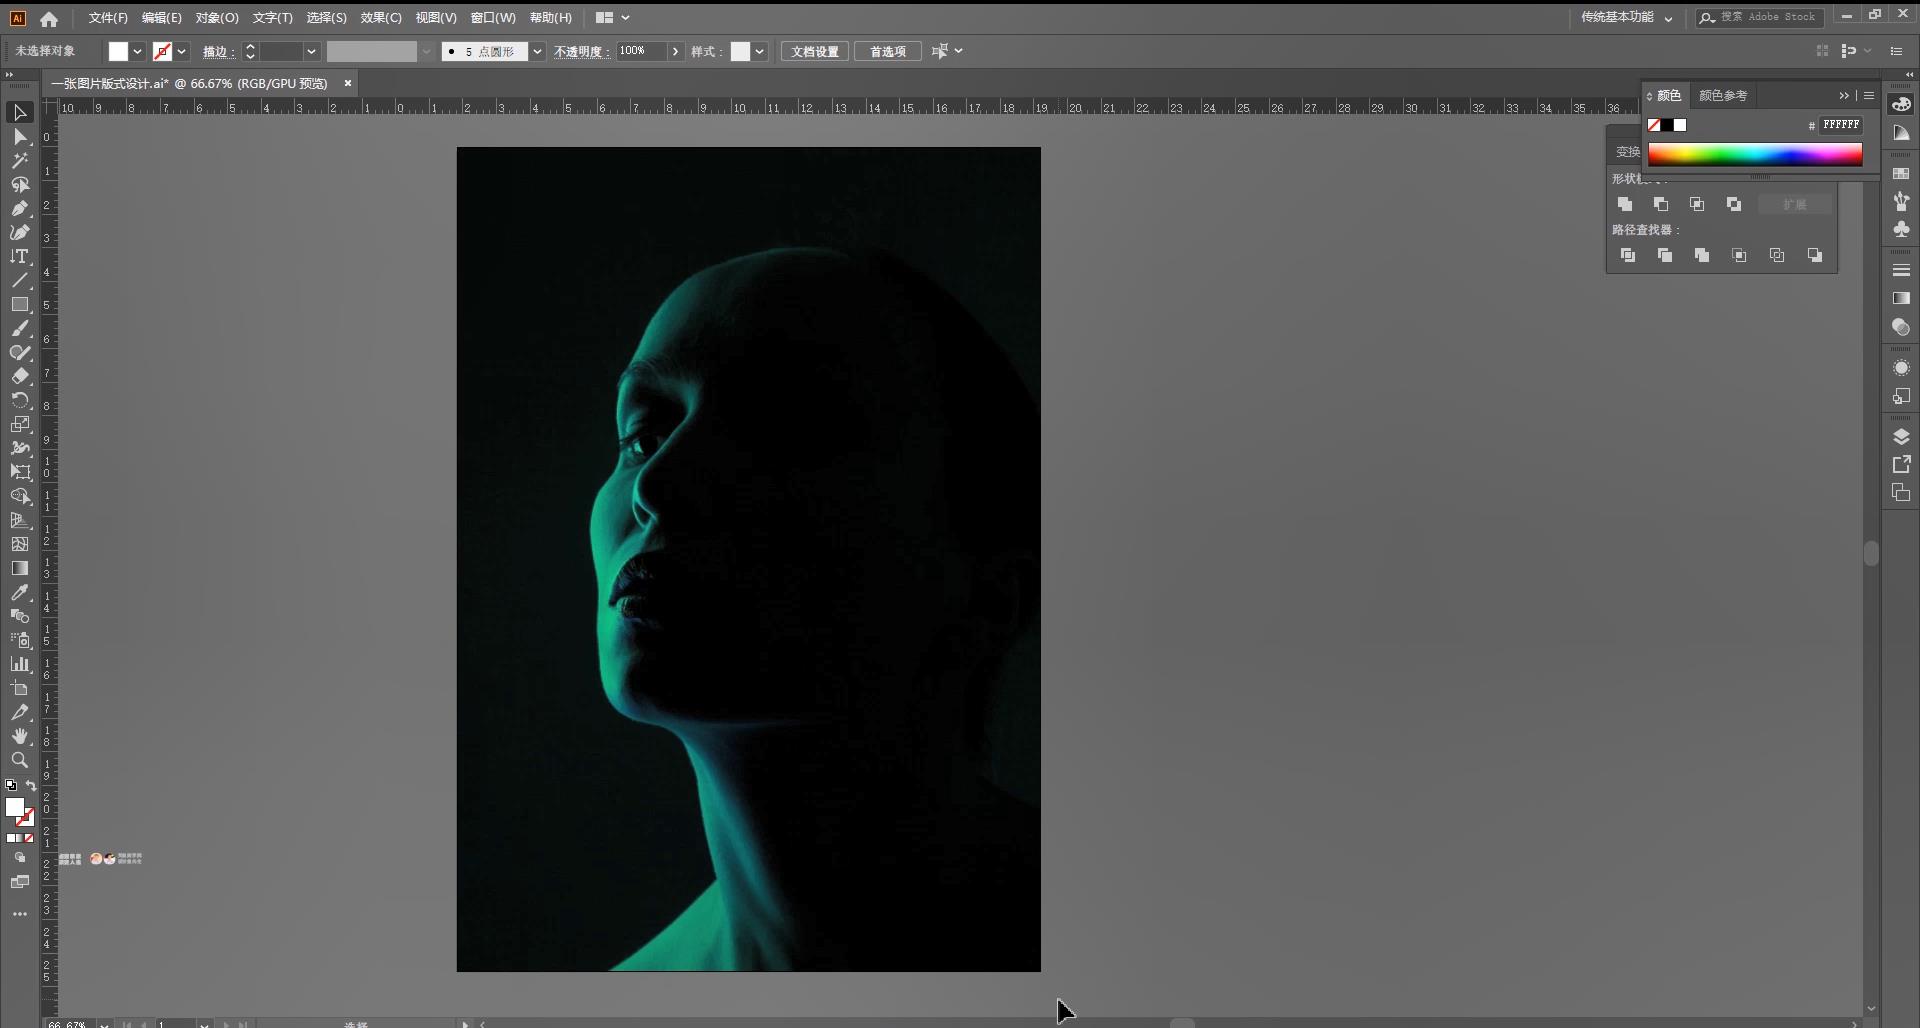Viewport: 1920px width, 1028px height.
Task: Click the hex color field FFFFFF
Action: point(1840,125)
